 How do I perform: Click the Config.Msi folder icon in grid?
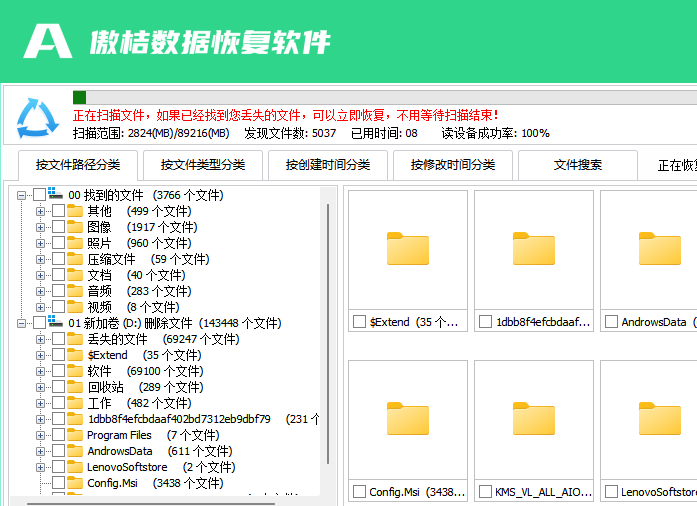[407, 418]
